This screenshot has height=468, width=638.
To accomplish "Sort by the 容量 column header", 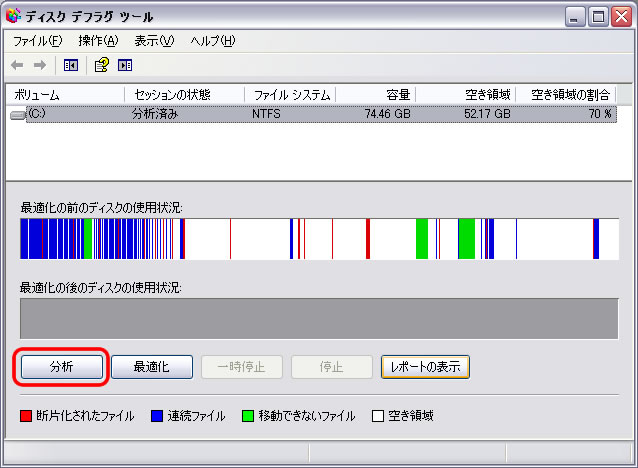I will point(375,95).
